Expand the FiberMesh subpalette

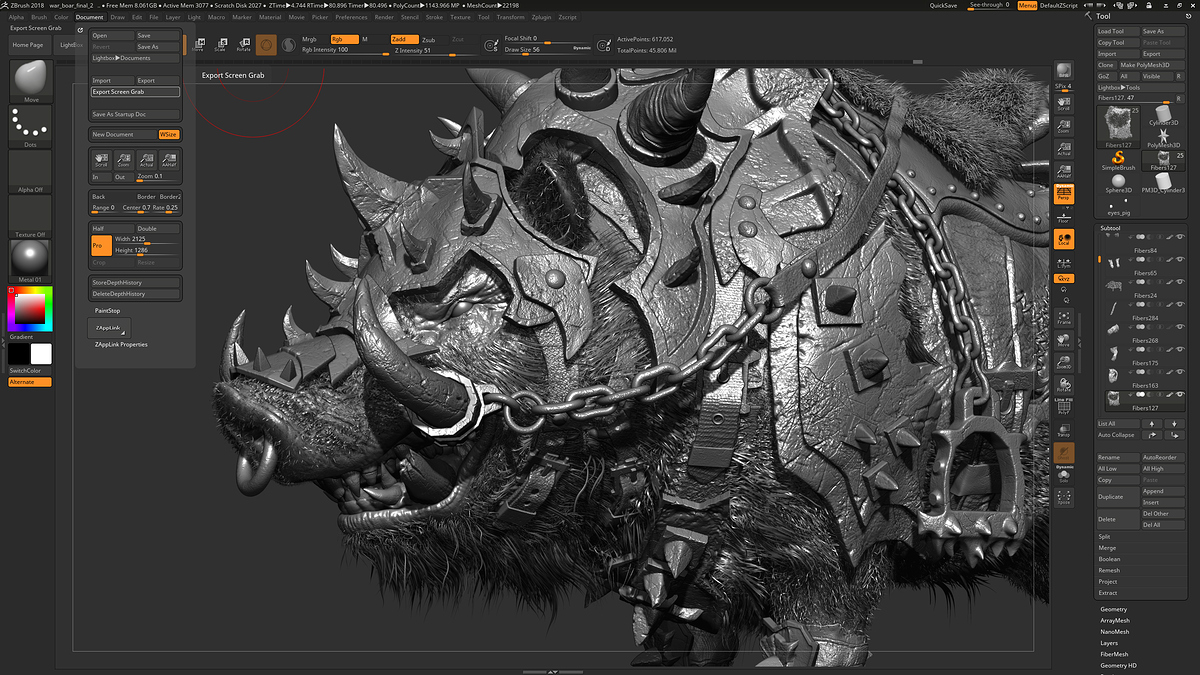pos(1114,654)
